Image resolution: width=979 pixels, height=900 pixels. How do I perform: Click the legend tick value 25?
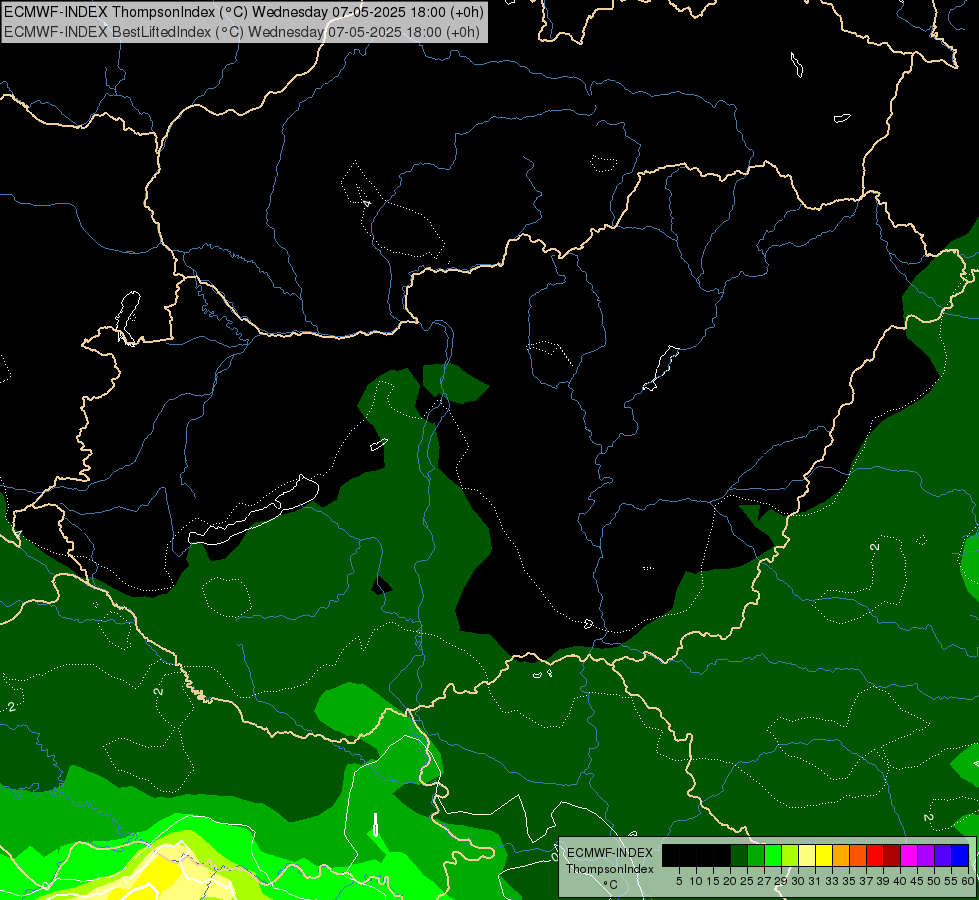coord(747,881)
